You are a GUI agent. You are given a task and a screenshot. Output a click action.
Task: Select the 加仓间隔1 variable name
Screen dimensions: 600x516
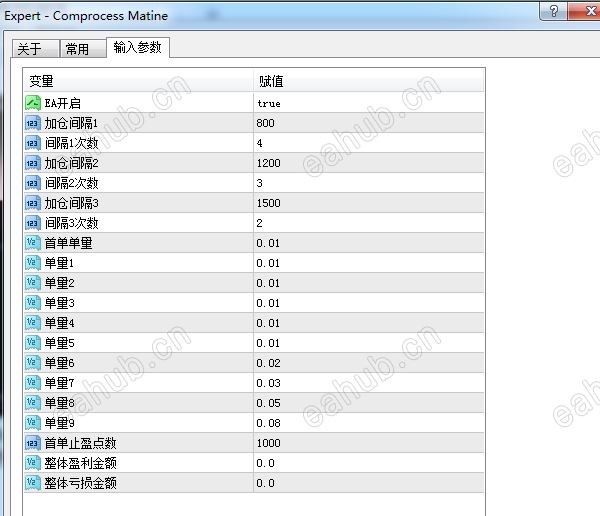(x=71, y=123)
